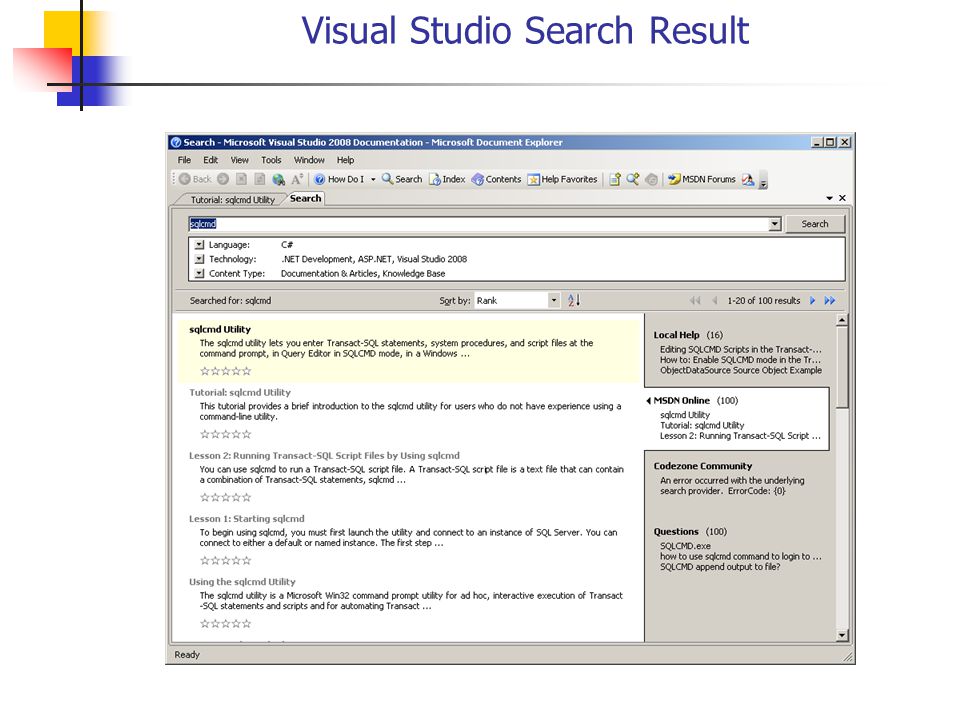Open How to: Enable SQLCMD mode entry
This screenshot has height=720, width=960.
[x=740, y=360]
